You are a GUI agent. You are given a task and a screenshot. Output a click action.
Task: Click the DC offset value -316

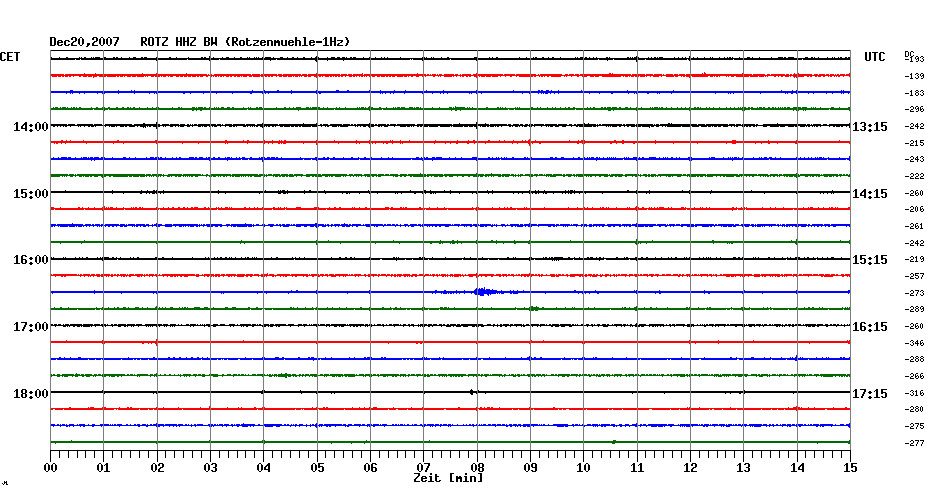pyautogui.click(x=914, y=393)
